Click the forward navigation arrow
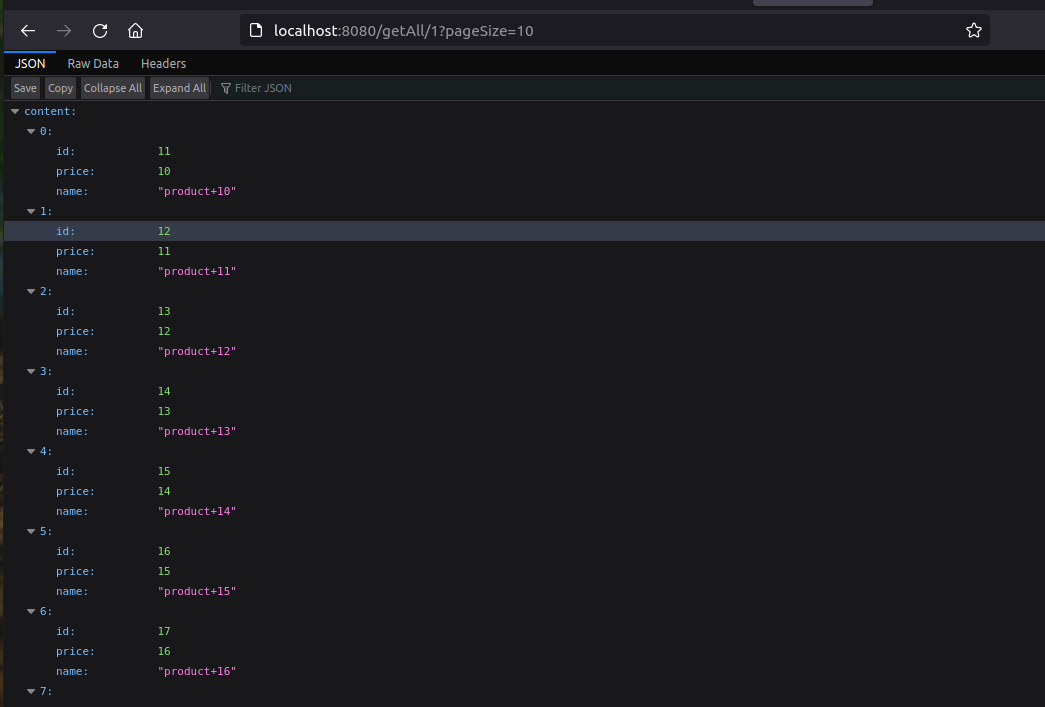This screenshot has width=1045, height=707. click(x=64, y=31)
